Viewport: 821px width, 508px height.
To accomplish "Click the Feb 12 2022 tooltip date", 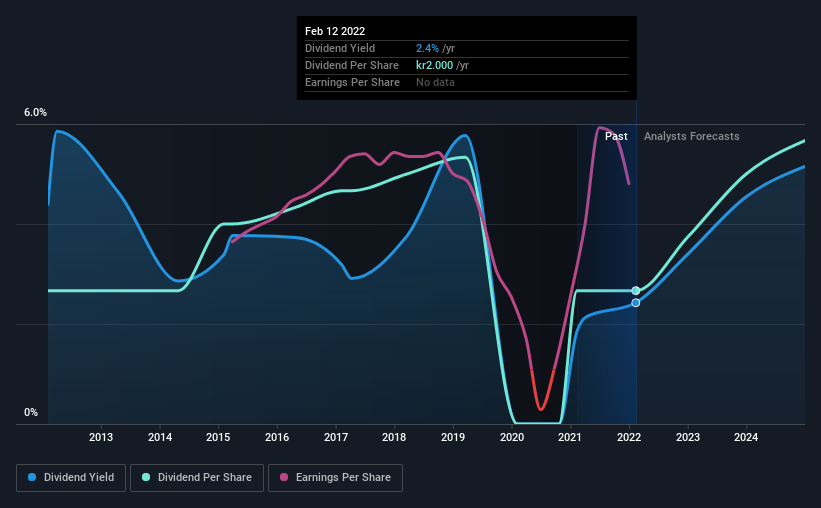I will coord(335,31).
